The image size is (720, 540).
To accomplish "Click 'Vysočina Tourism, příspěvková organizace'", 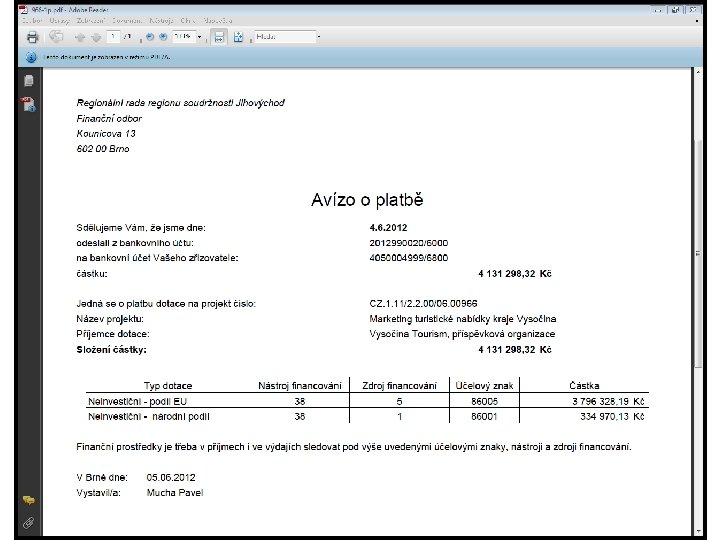I will point(462,334).
